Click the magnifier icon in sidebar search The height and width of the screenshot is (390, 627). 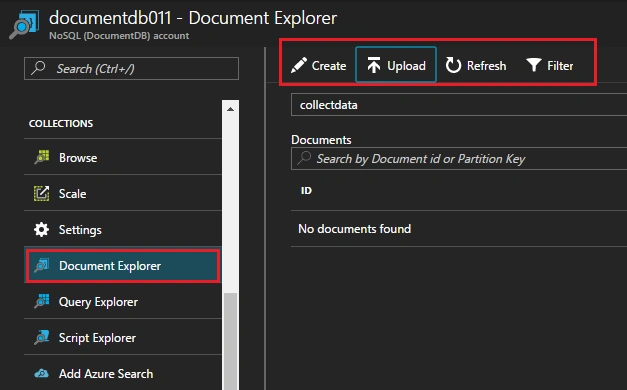(x=38, y=68)
